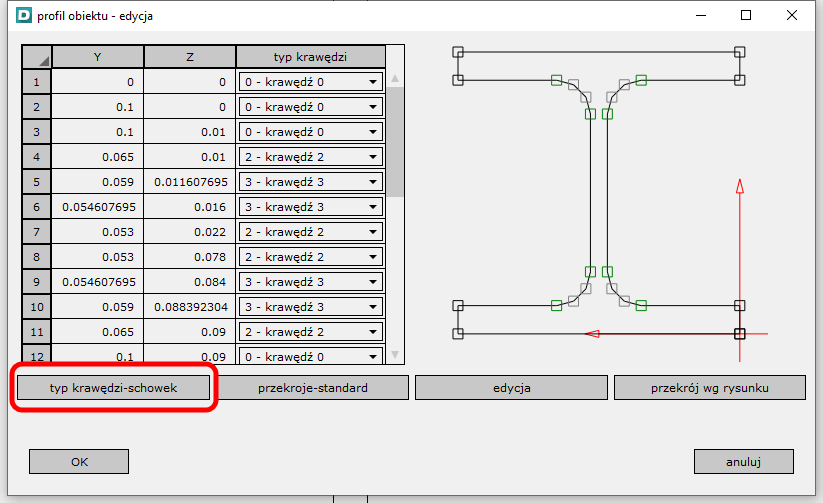Select node at profile origin bottom-right
The width and height of the screenshot is (823, 503).
pos(740,333)
